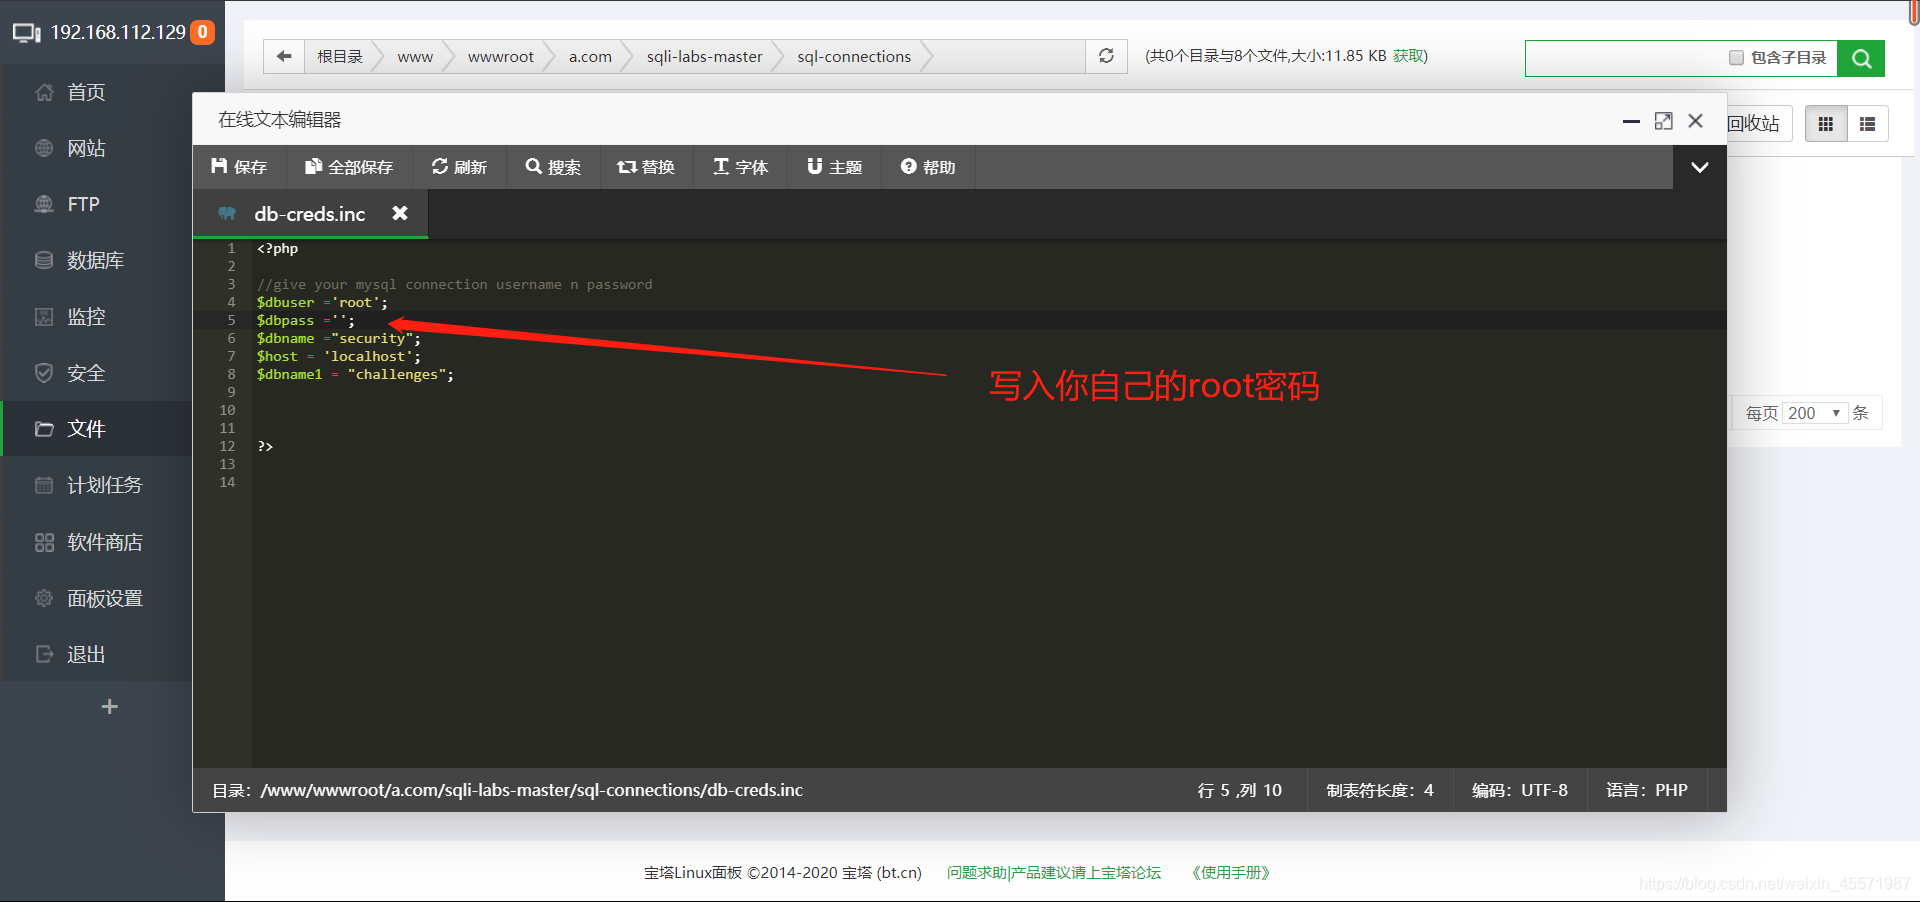
Task: Open the FTP section in sidebar
Action: point(83,204)
